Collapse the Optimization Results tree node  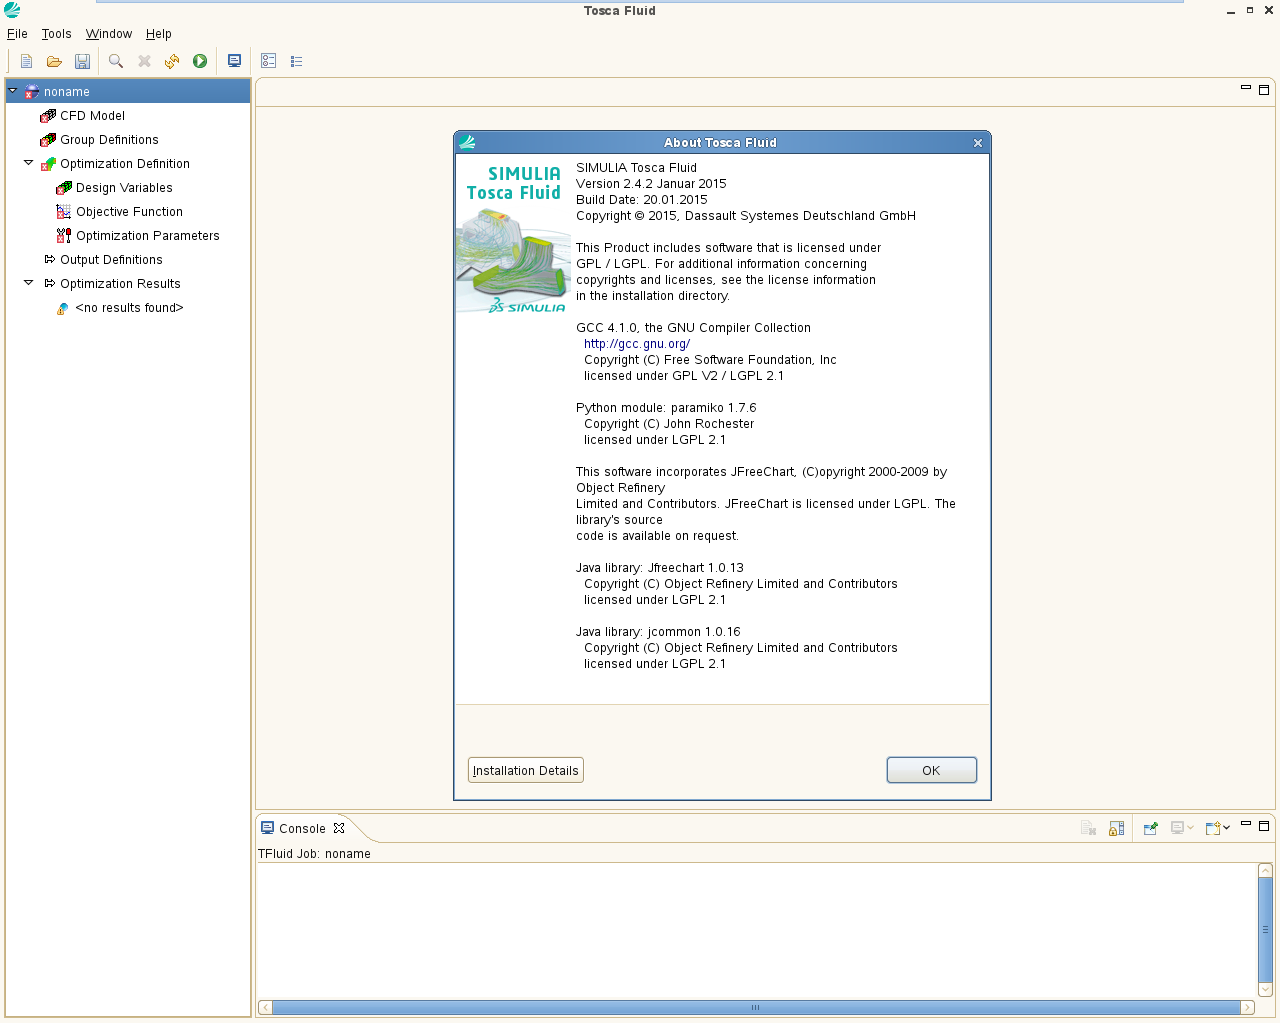click(x=29, y=283)
